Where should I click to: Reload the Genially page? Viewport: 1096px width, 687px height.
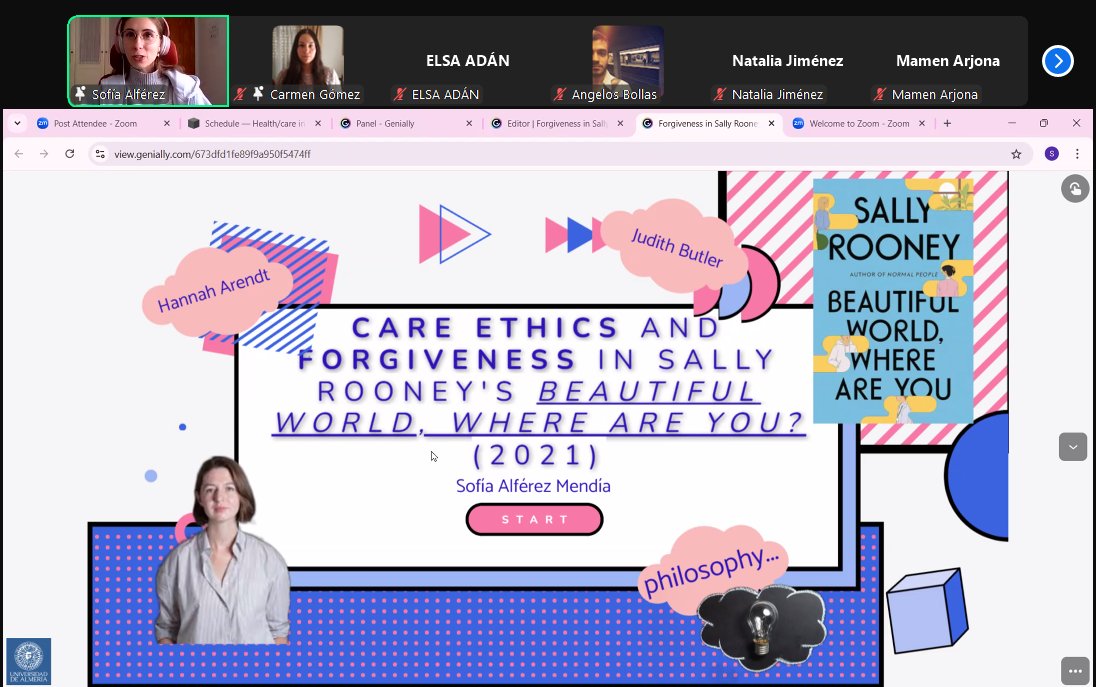pos(69,154)
